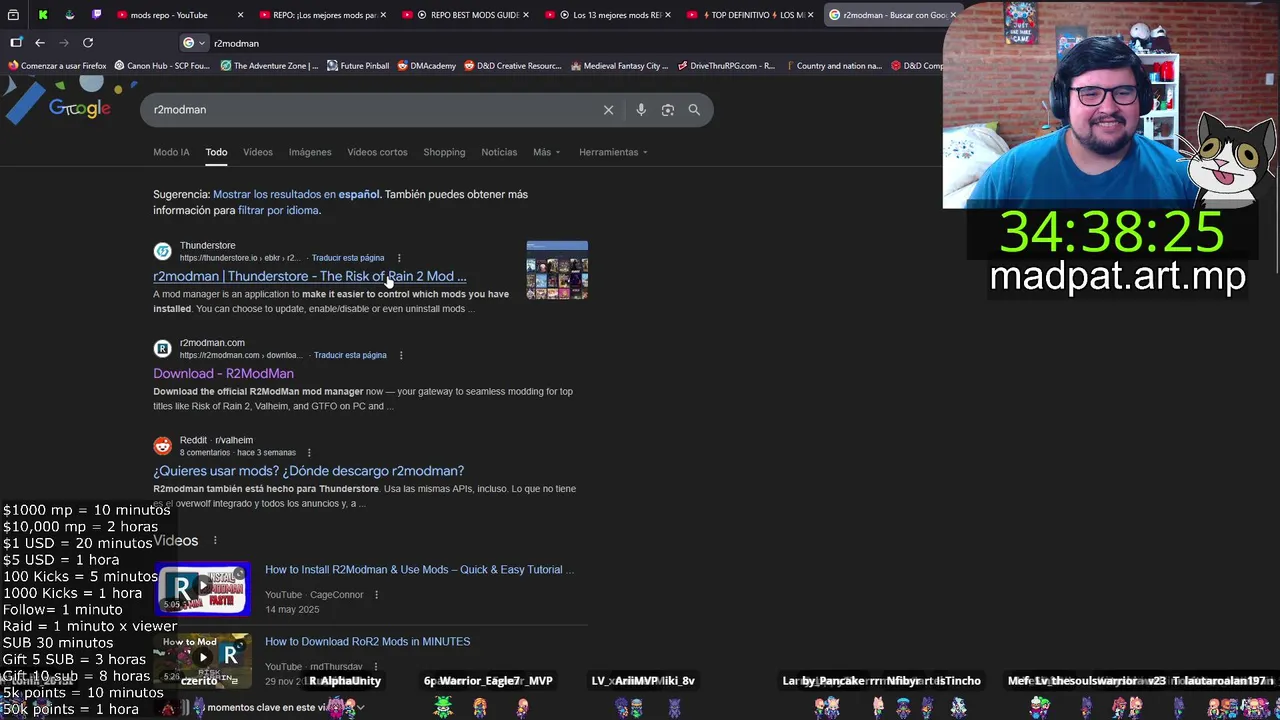Viewport: 1280px width, 720px height.
Task: Click 'Traducir esta página' for r2modman.com result
Action: pyautogui.click(x=350, y=355)
